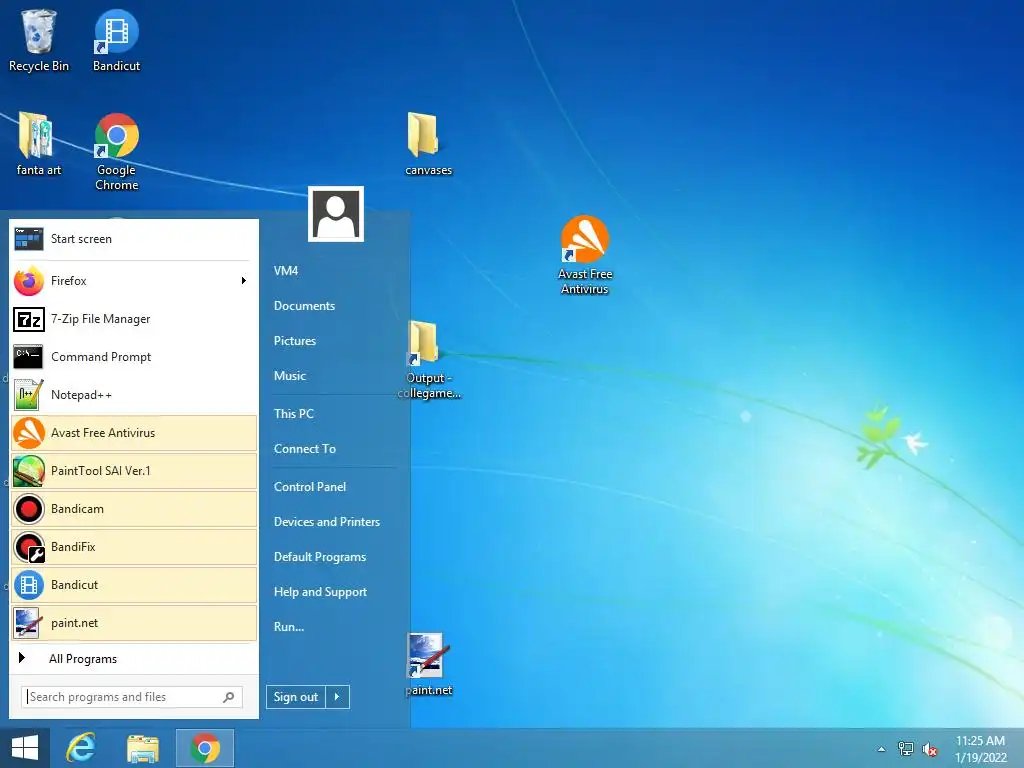The width and height of the screenshot is (1024, 768).
Task: Click the Windows Start button
Action: [x=25, y=748]
